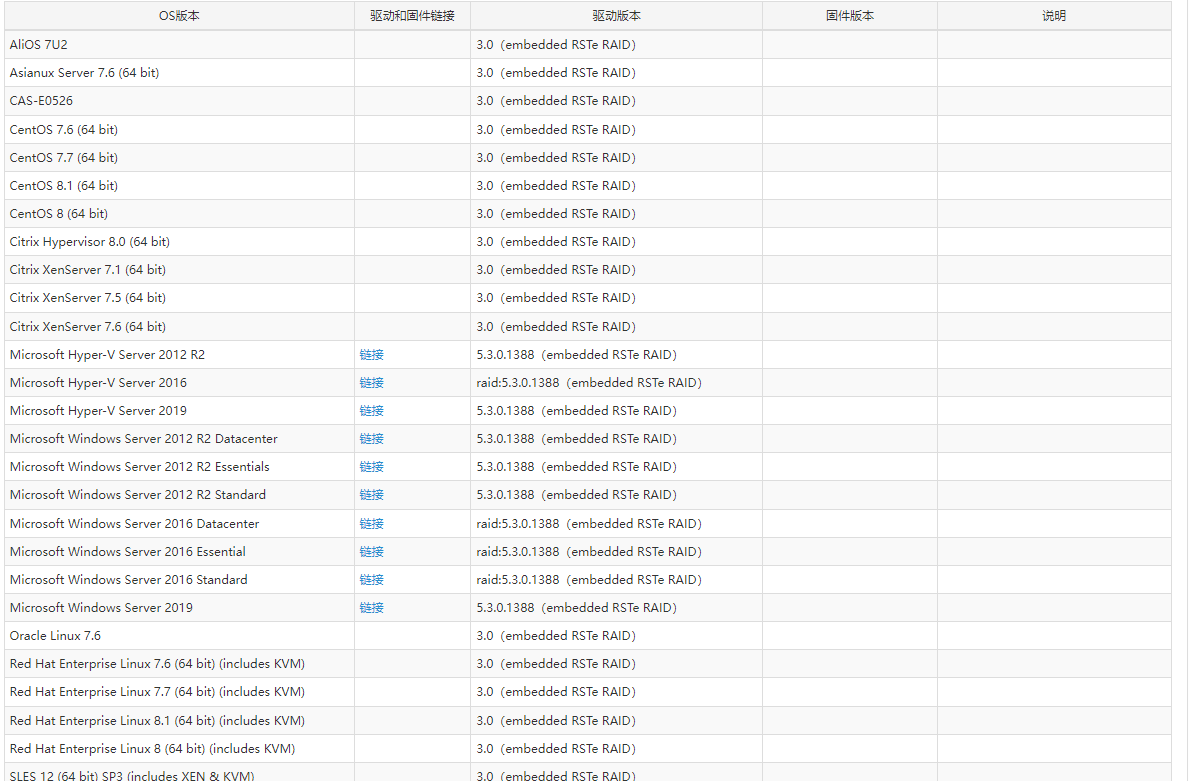
Task: Select the Oracle Linux 7.6 cell
Action: (179, 636)
